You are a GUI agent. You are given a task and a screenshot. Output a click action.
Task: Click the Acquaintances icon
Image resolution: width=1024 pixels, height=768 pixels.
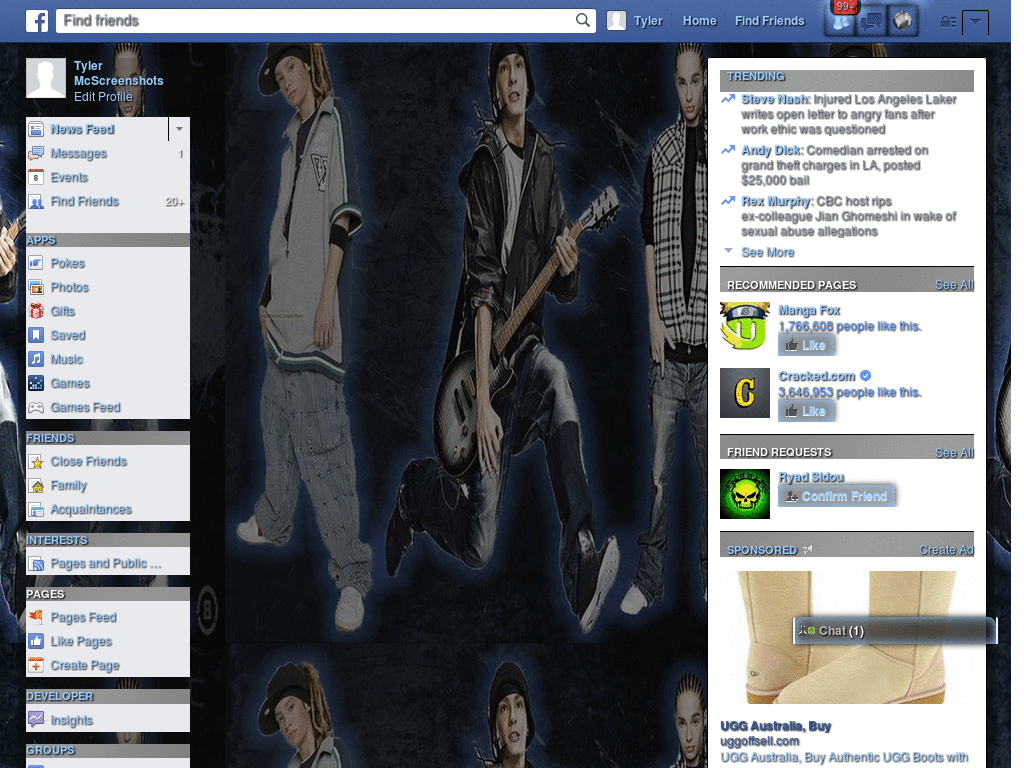pos(36,509)
